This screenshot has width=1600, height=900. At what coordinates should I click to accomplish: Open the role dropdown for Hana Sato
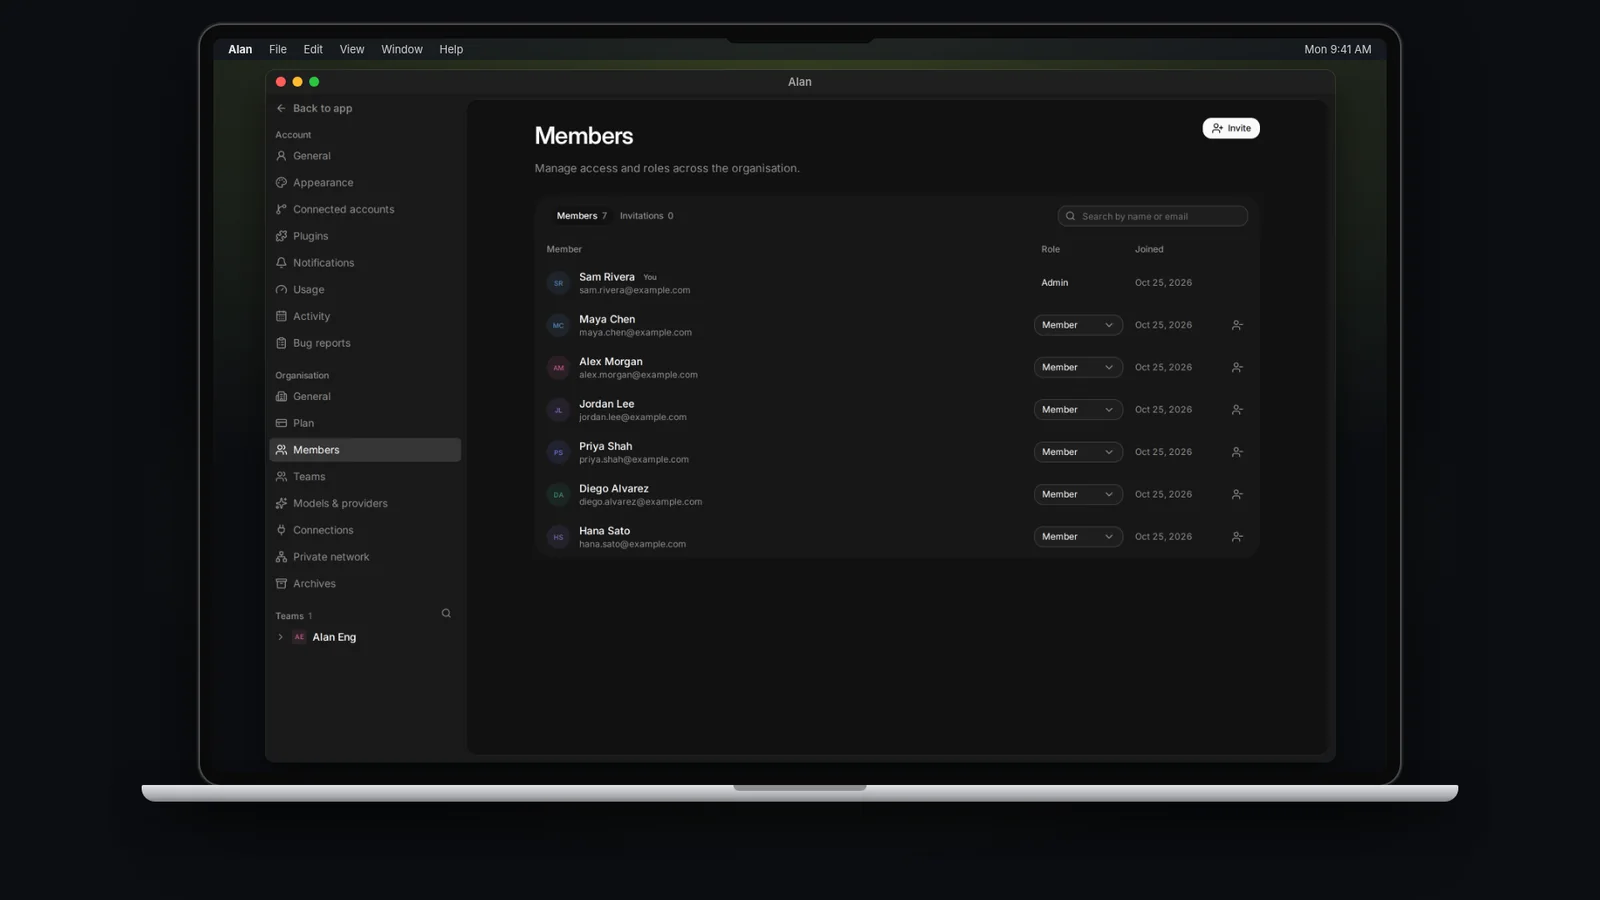click(1078, 537)
